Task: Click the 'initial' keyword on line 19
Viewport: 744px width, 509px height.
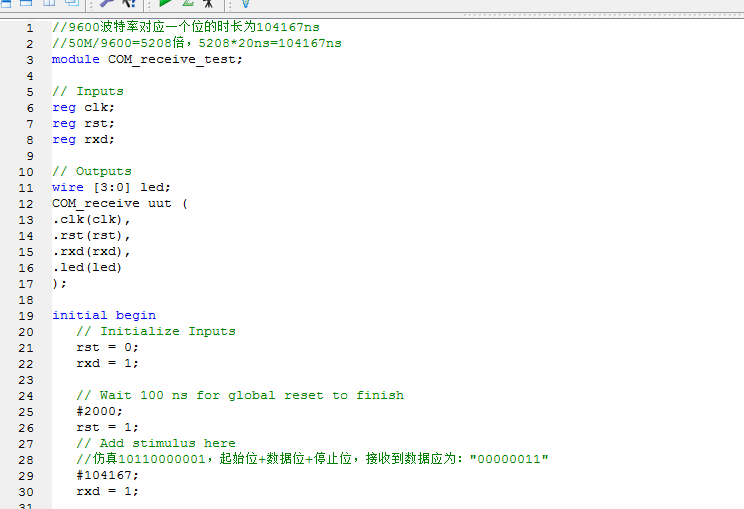Action: (x=80, y=315)
